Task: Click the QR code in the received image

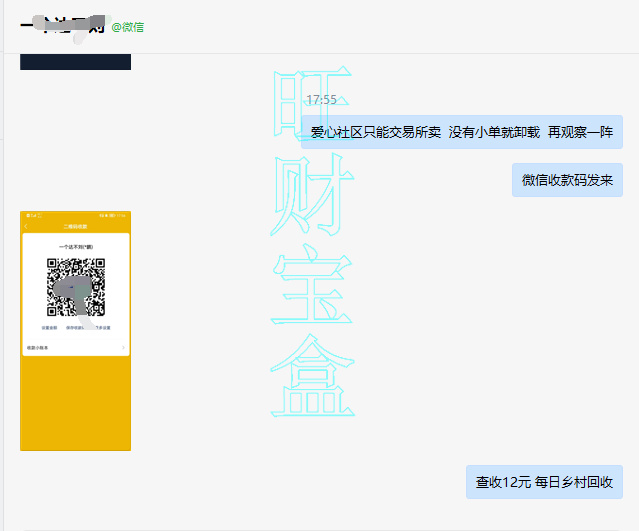Action: pos(76,287)
